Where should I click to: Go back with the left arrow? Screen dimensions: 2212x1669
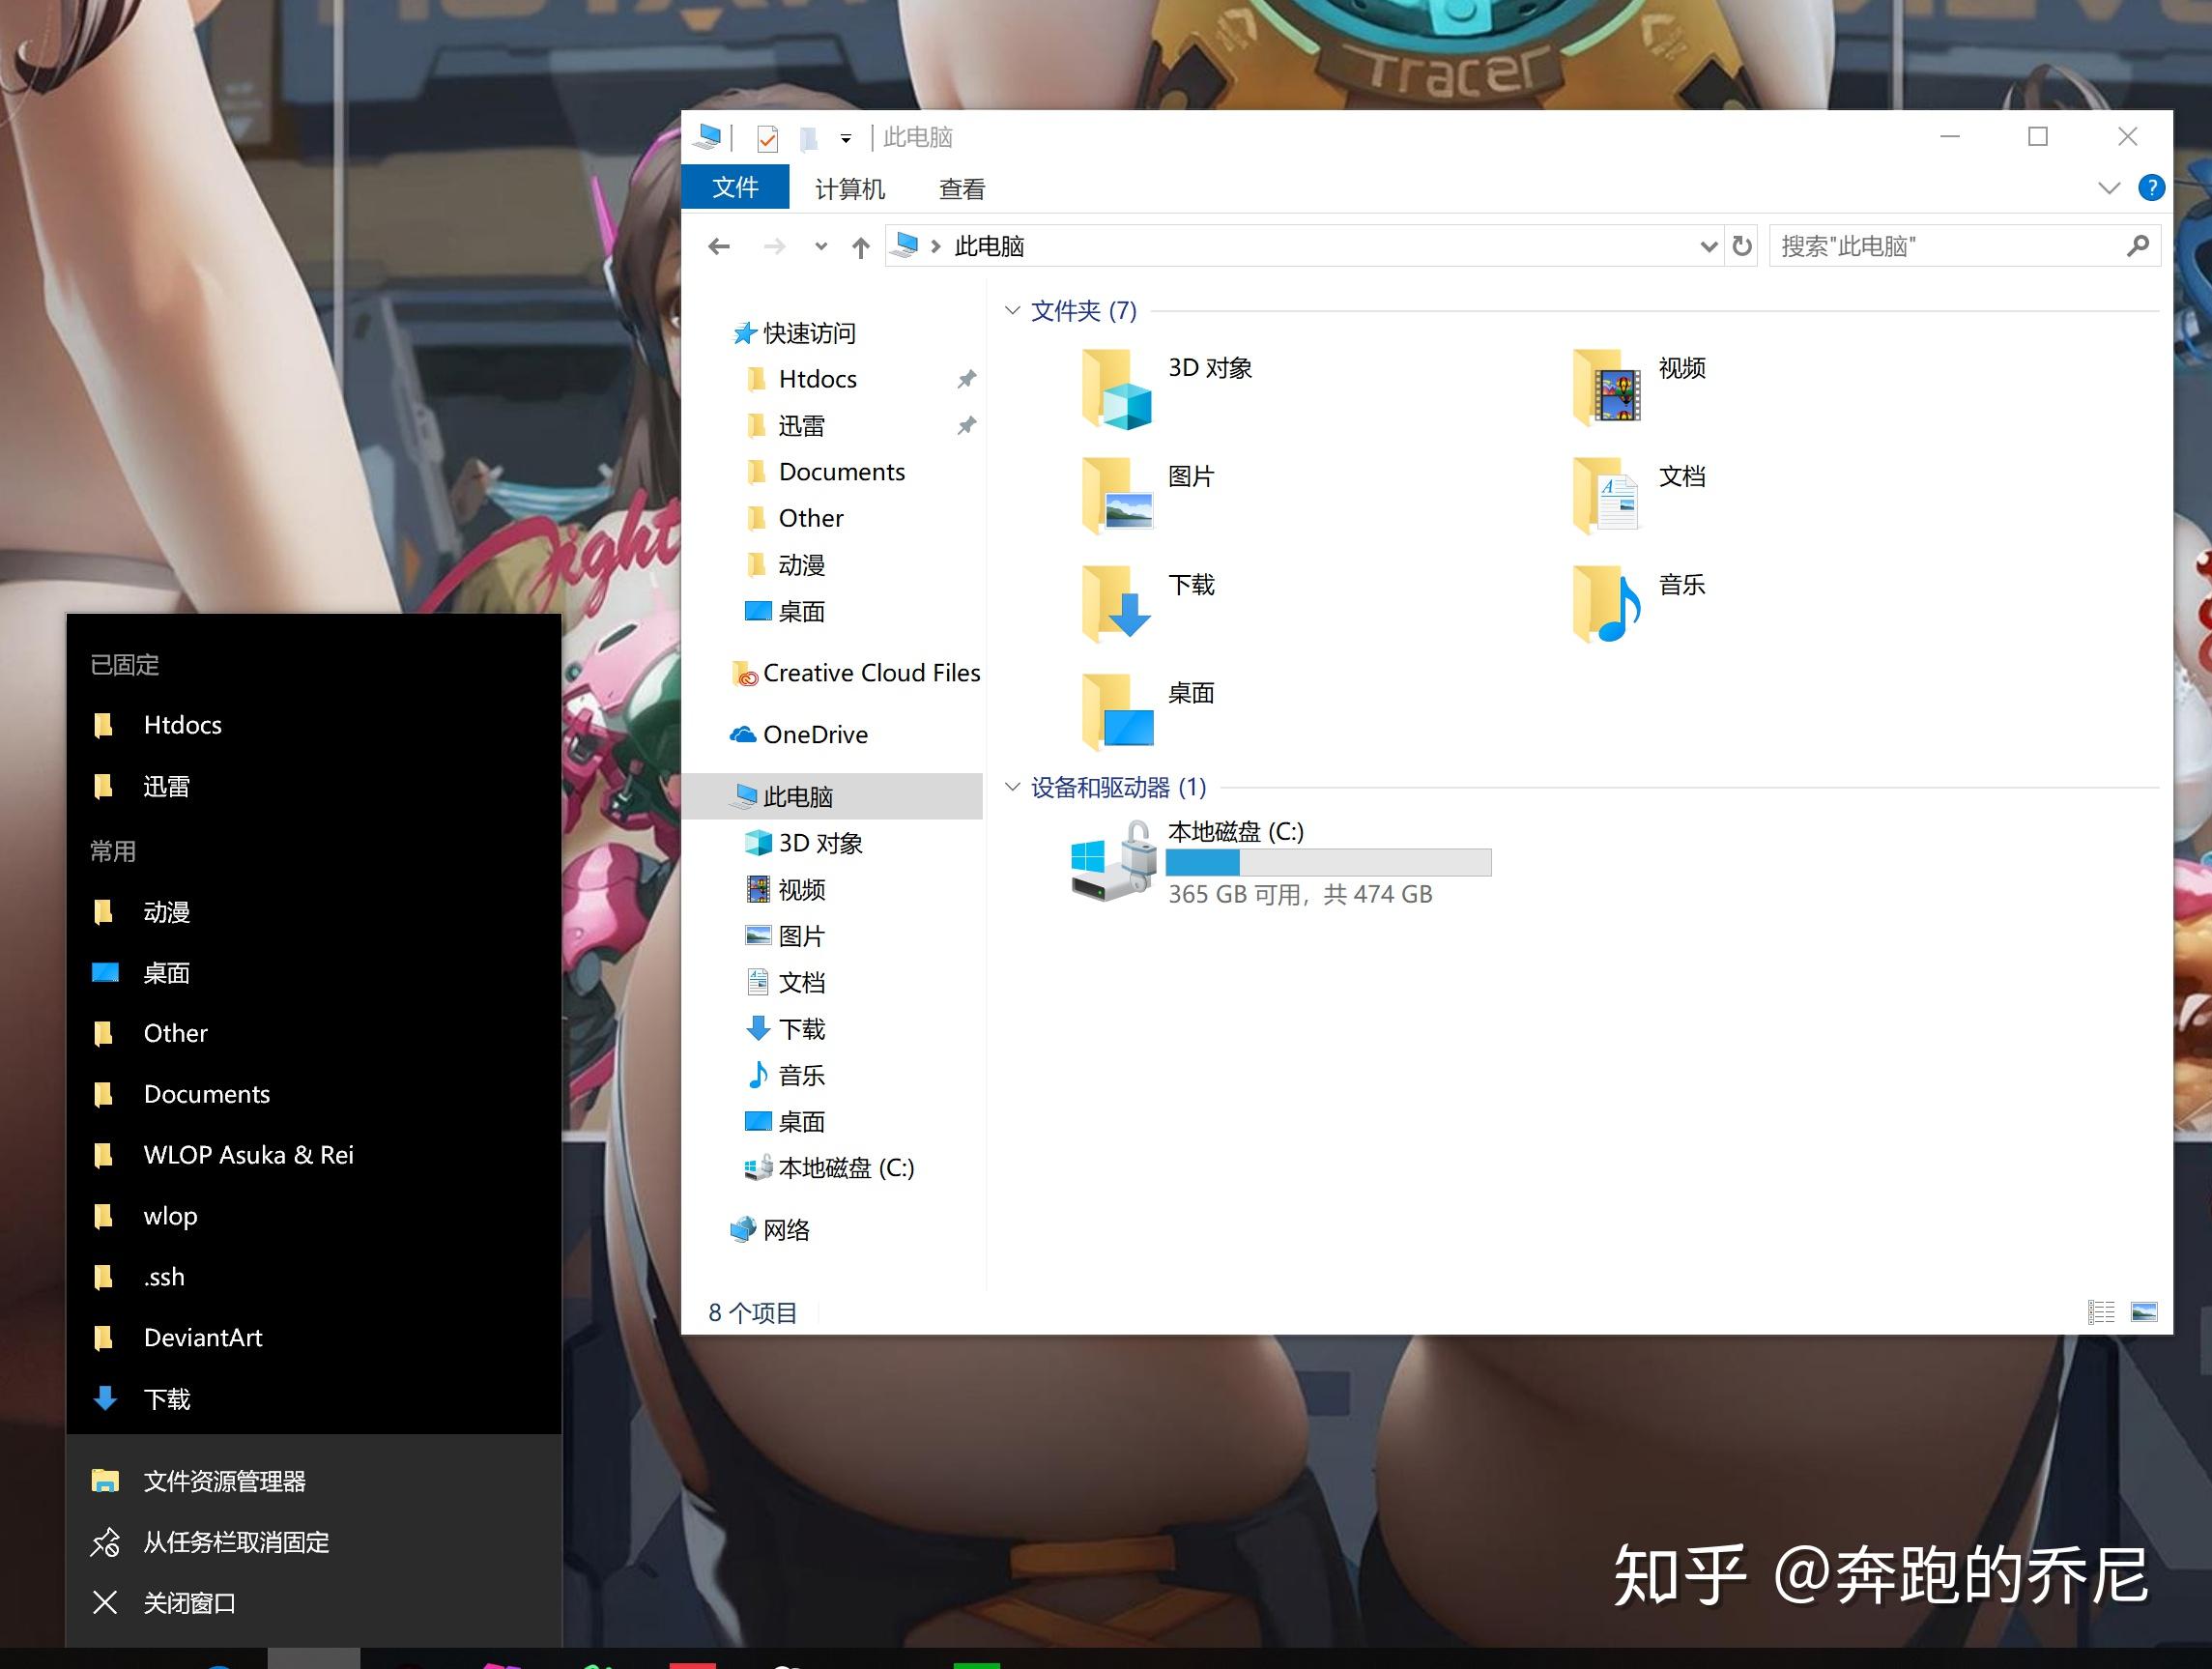click(719, 246)
